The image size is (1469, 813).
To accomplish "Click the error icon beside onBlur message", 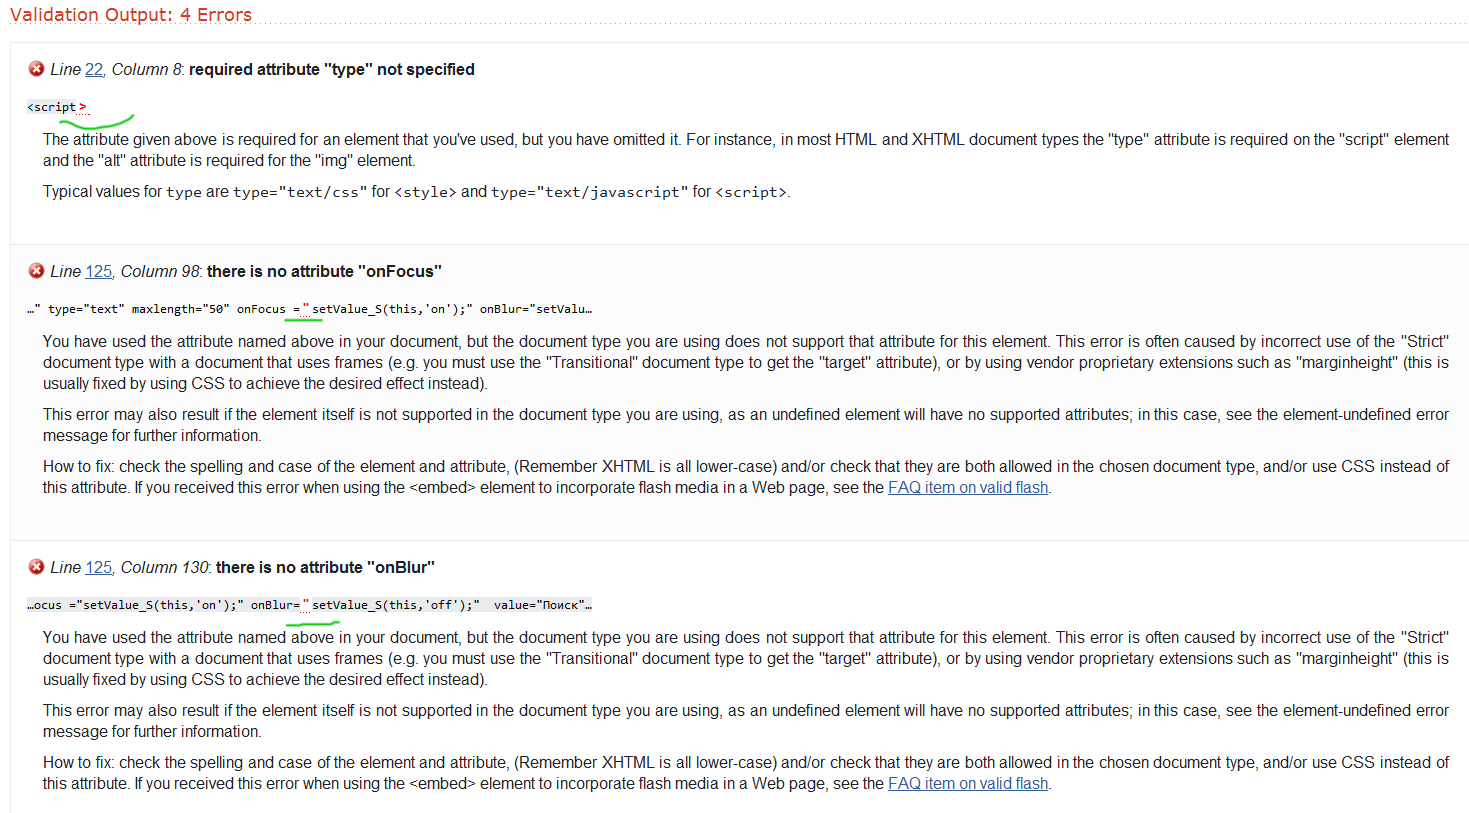I will [x=36, y=567].
